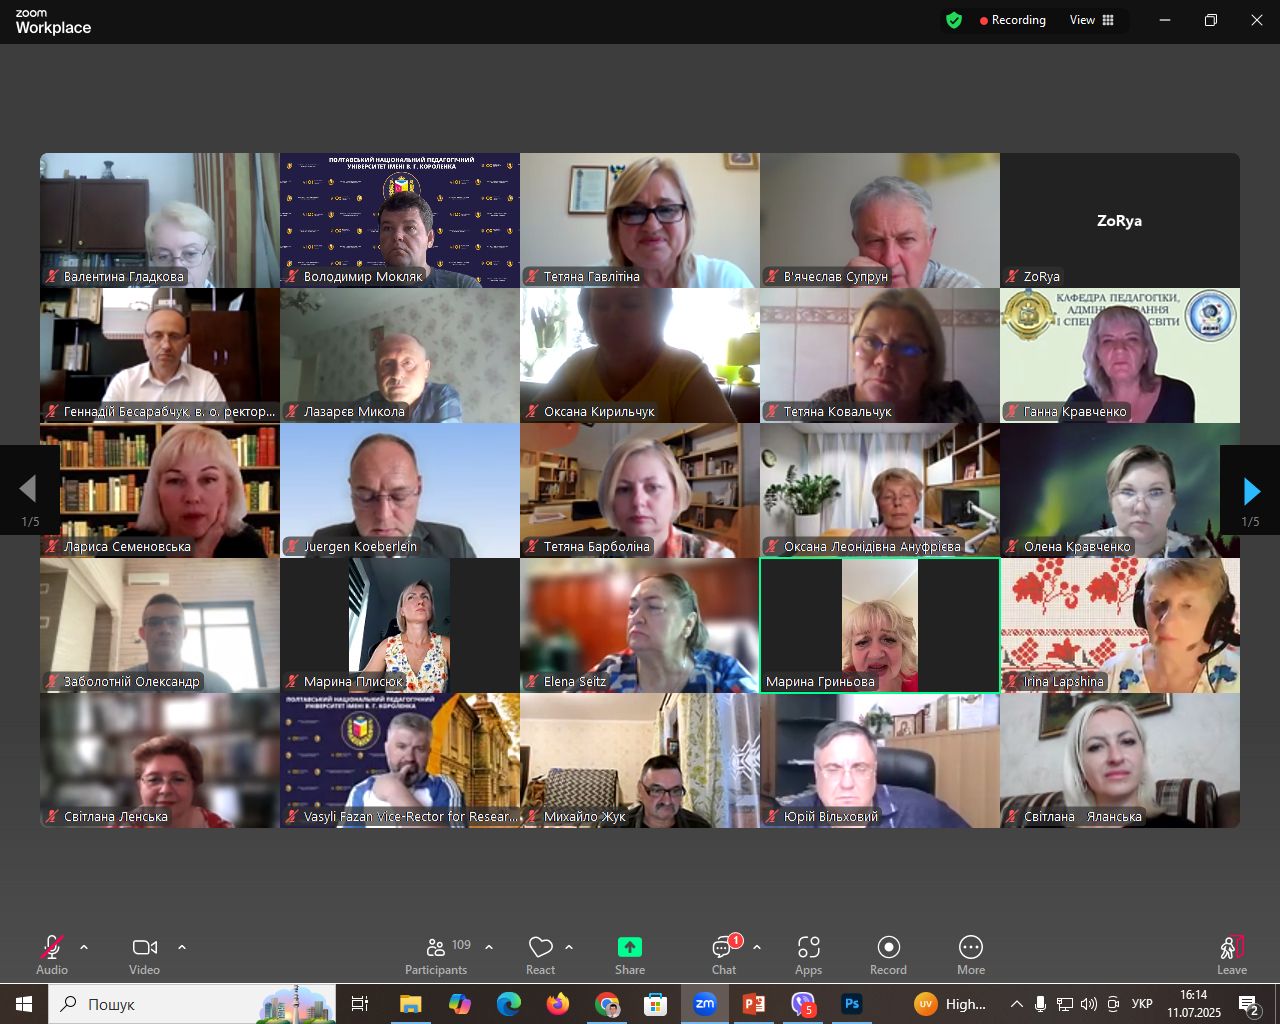Expand the arrow next to React
1280x1024 pixels.
tap(569, 947)
